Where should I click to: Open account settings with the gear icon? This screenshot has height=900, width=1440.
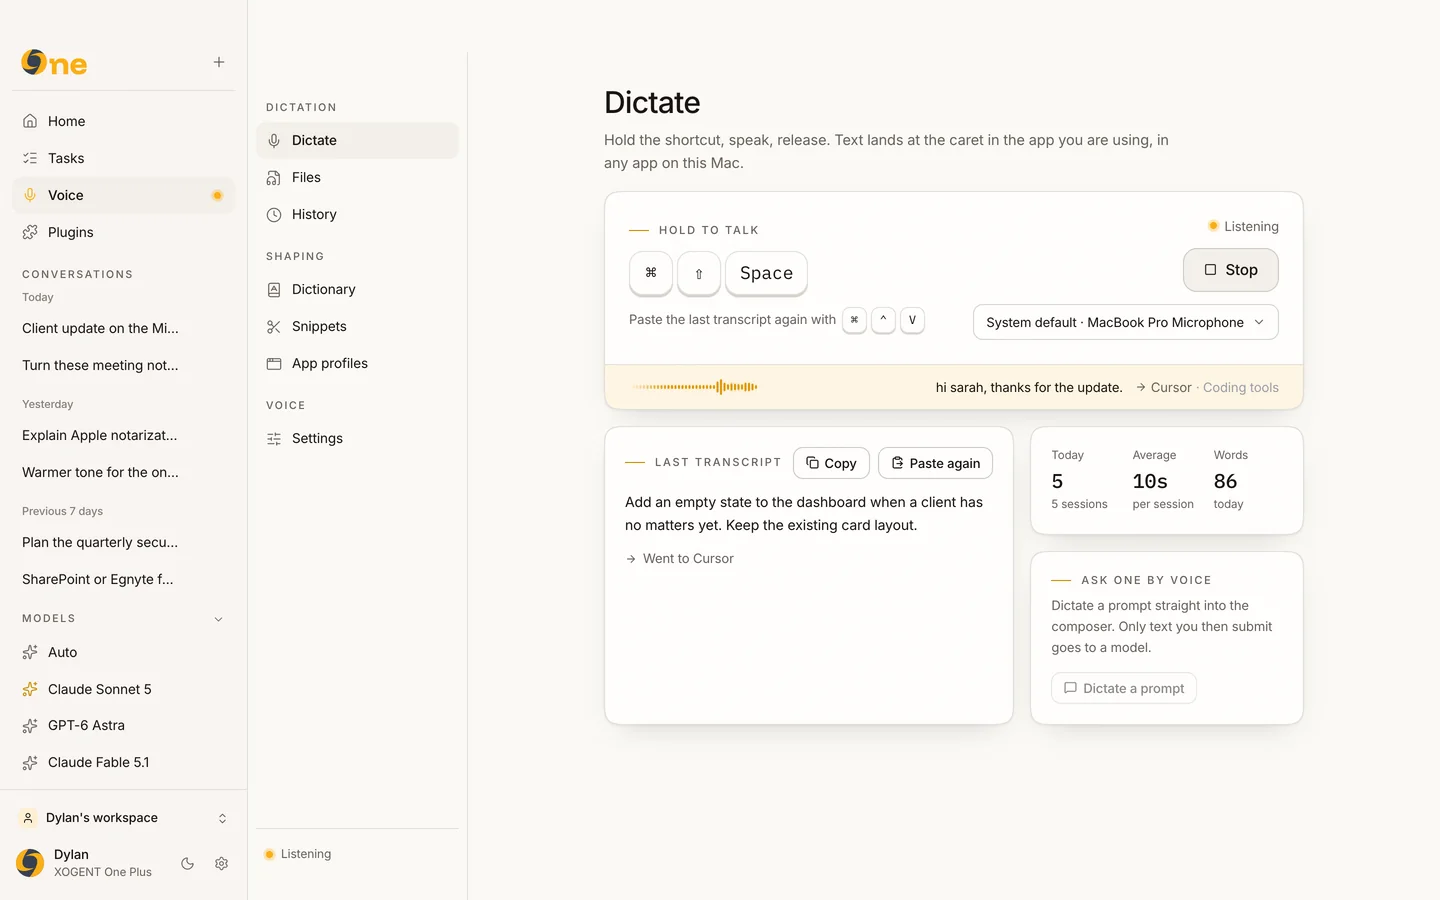[x=222, y=863]
